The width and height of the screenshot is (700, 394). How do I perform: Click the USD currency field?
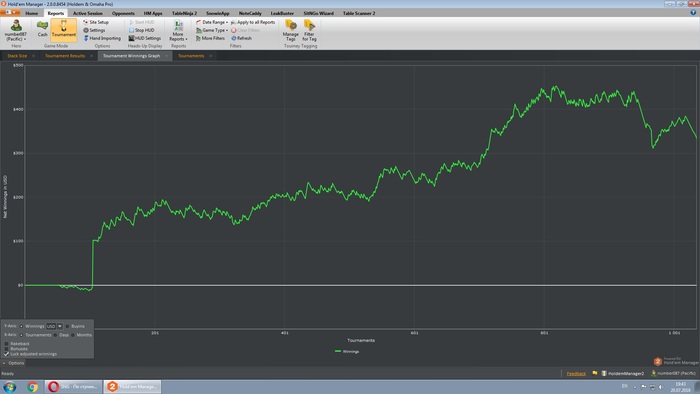click(51, 326)
